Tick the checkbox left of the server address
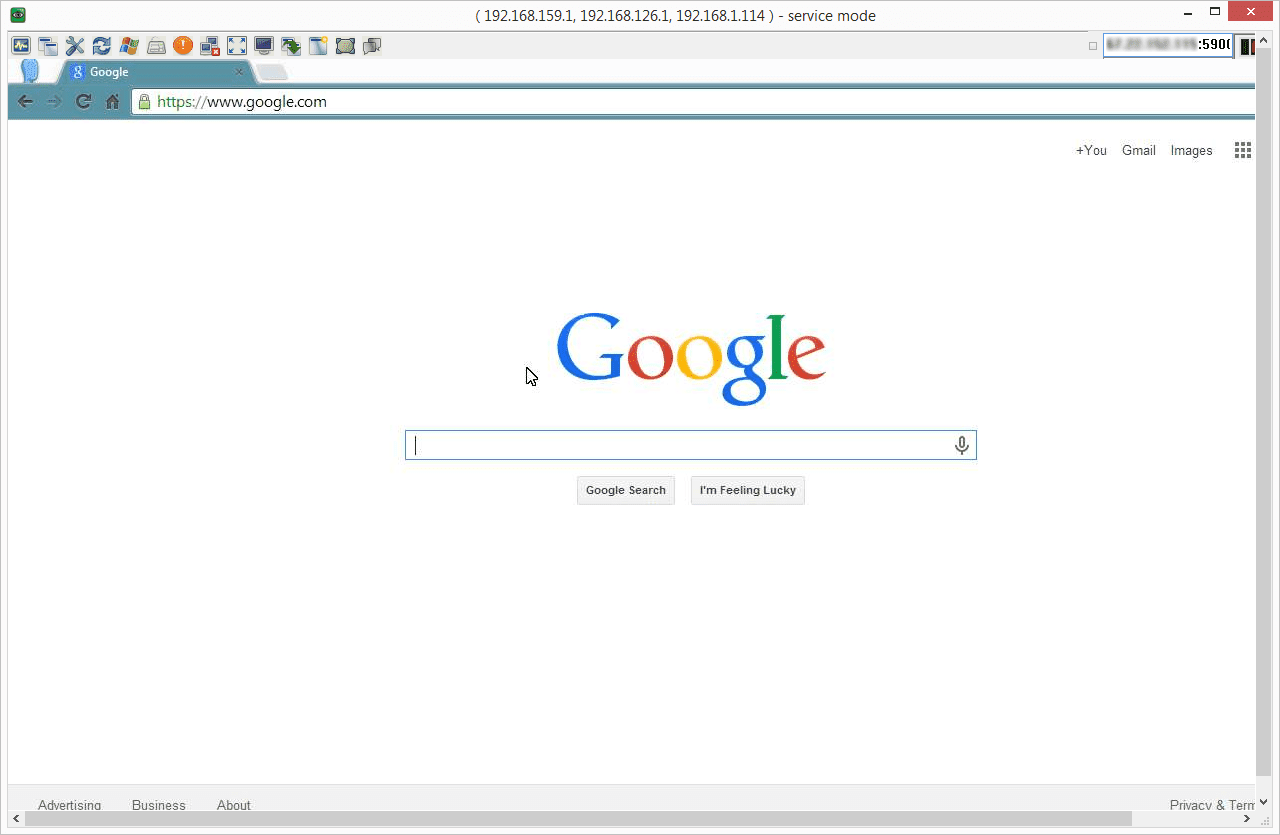1280x835 pixels. (x=1093, y=46)
